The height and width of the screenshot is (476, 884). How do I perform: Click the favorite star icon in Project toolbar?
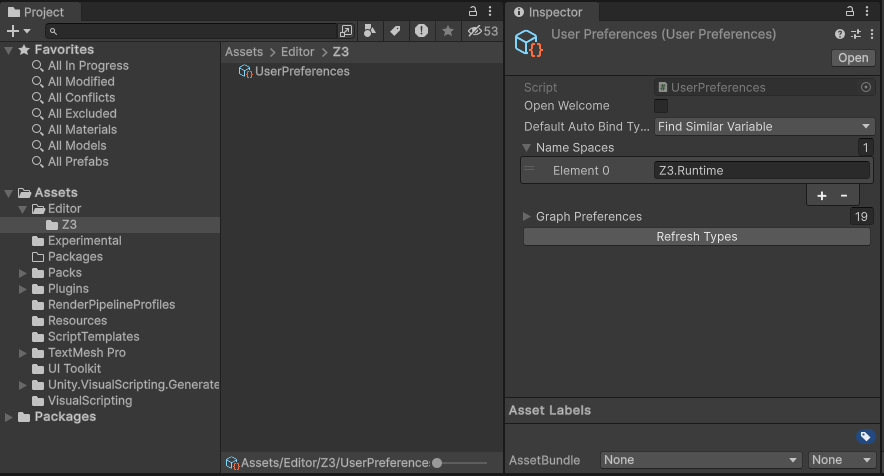447,31
